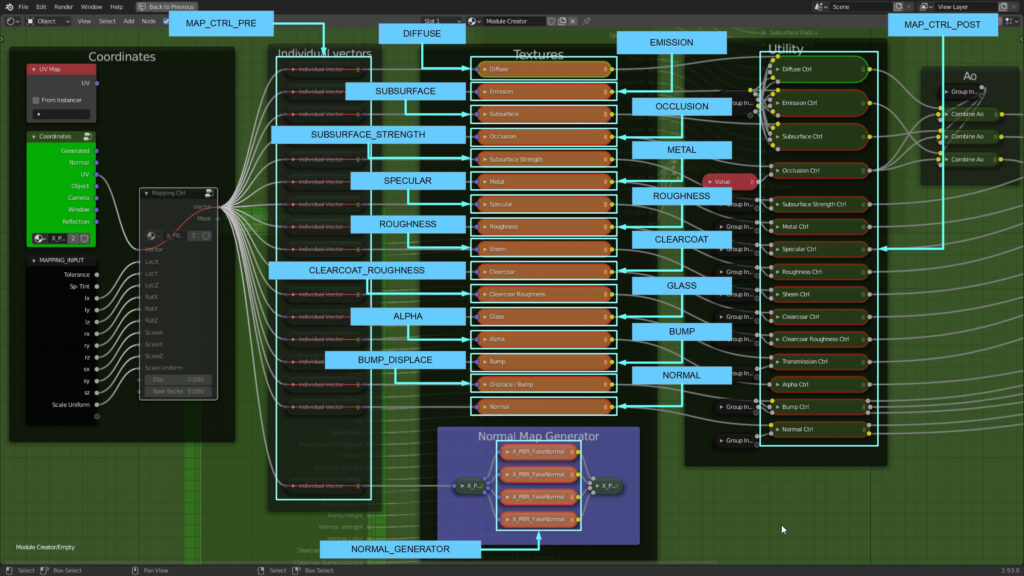Unlink the Module Creator material with X
The image size is (1024, 576).
(573, 21)
